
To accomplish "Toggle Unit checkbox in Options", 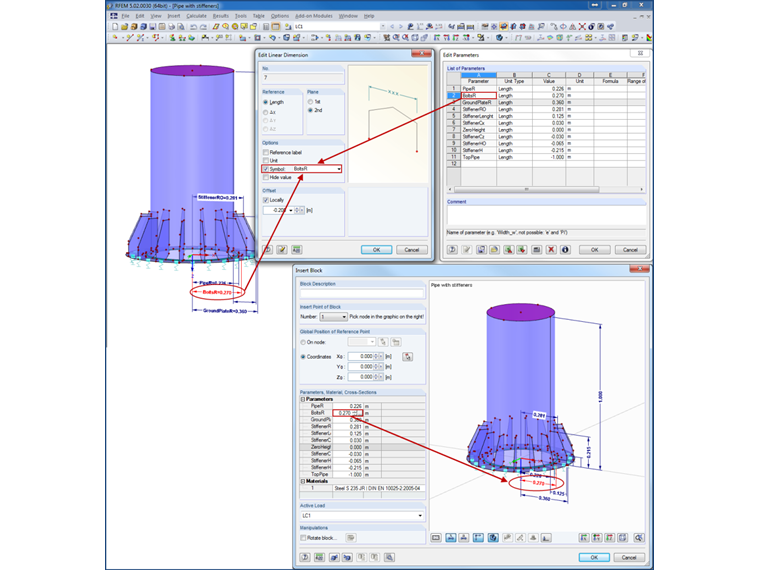I will 266,160.
